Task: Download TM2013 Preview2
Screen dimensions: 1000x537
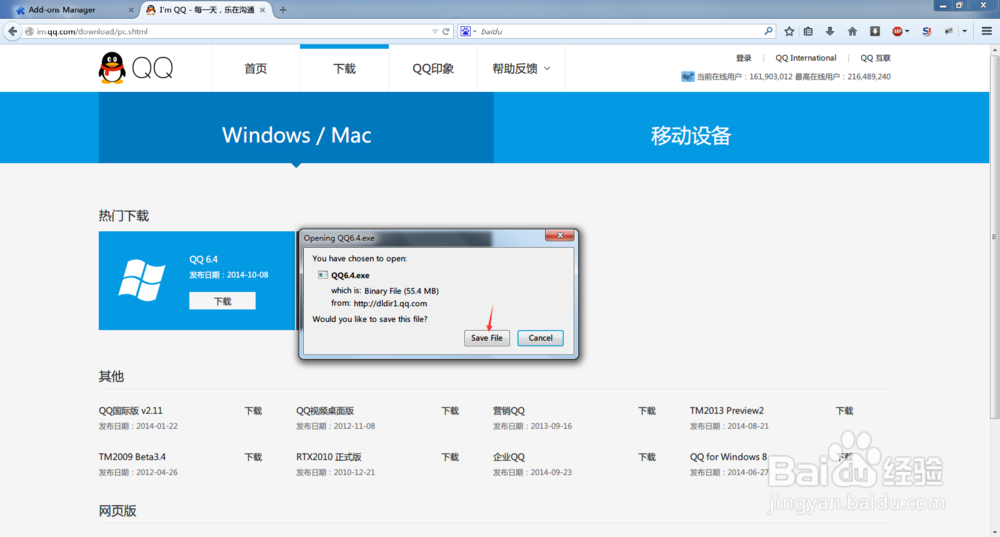Action: [x=844, y=411]
